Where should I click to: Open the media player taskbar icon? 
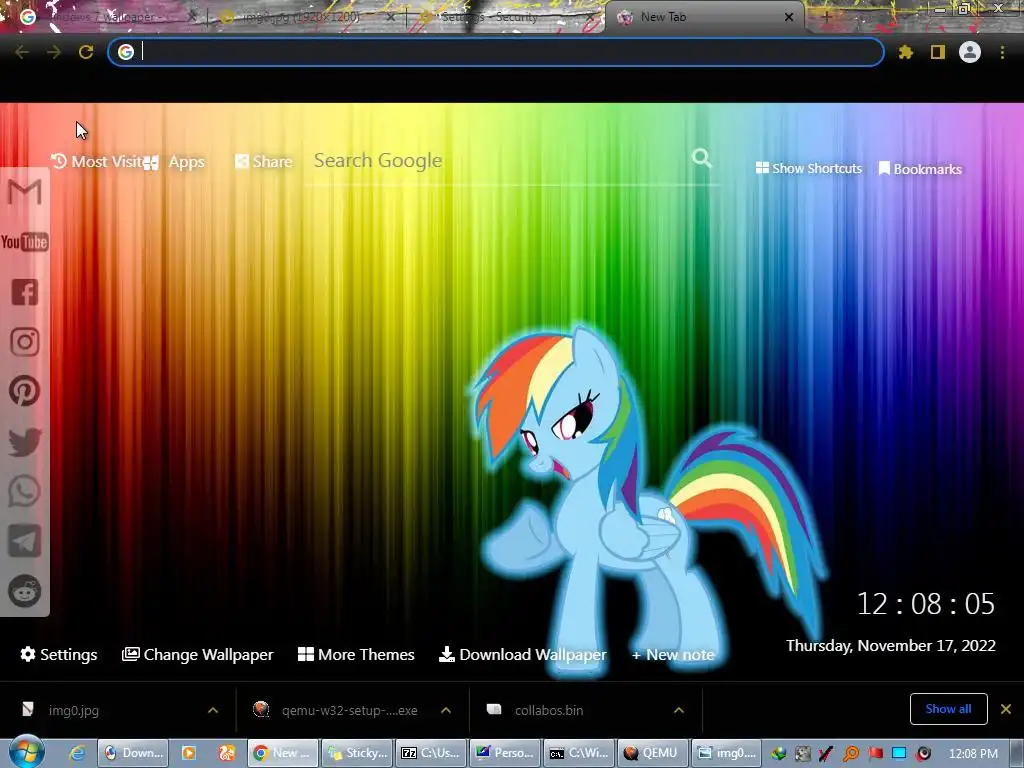(x=189, y=753)
